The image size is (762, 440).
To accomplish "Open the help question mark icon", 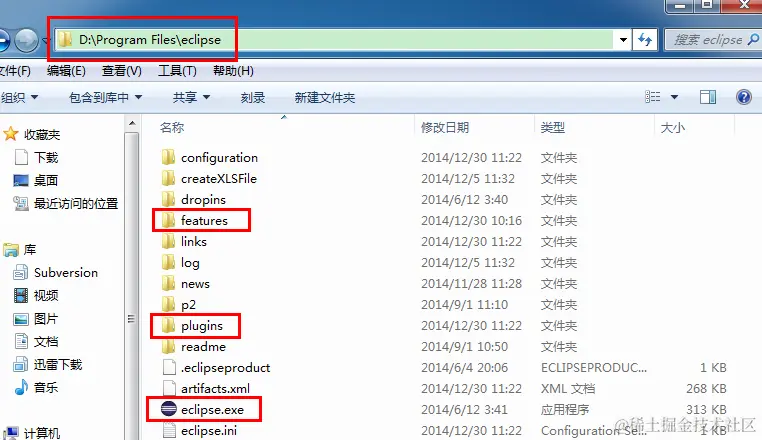I will tap(744, 97).
